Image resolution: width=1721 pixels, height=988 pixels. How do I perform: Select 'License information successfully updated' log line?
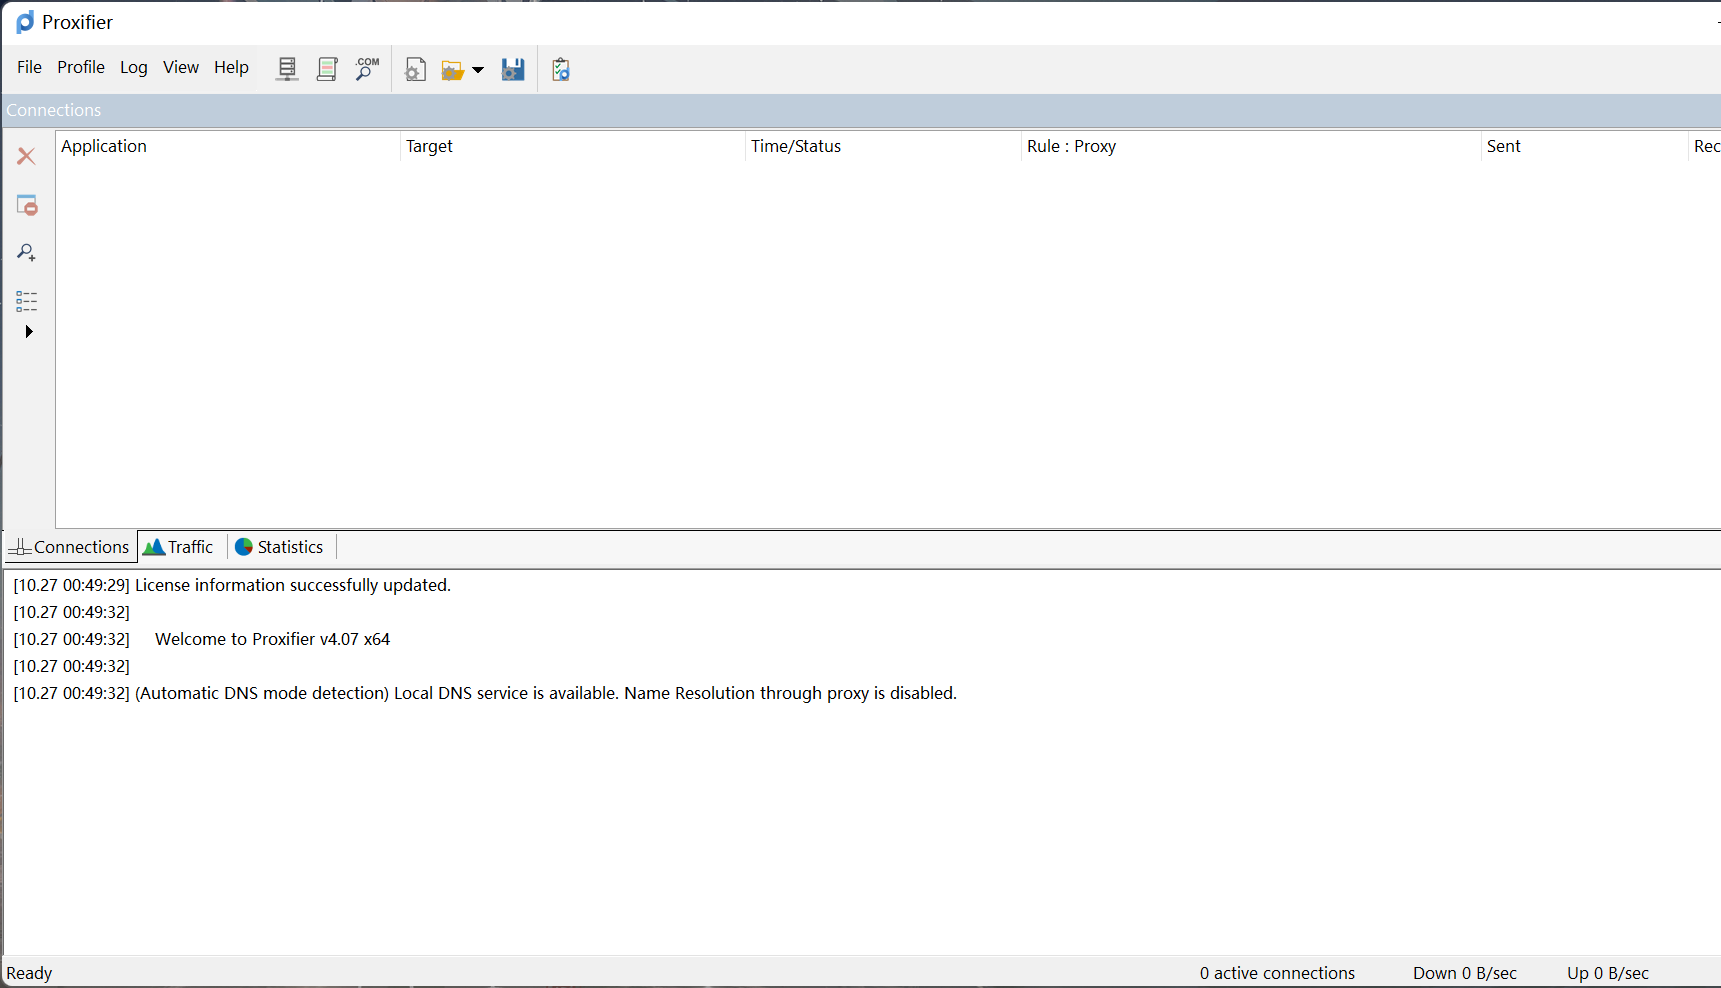pyautogui.click(x=232, y=585)
